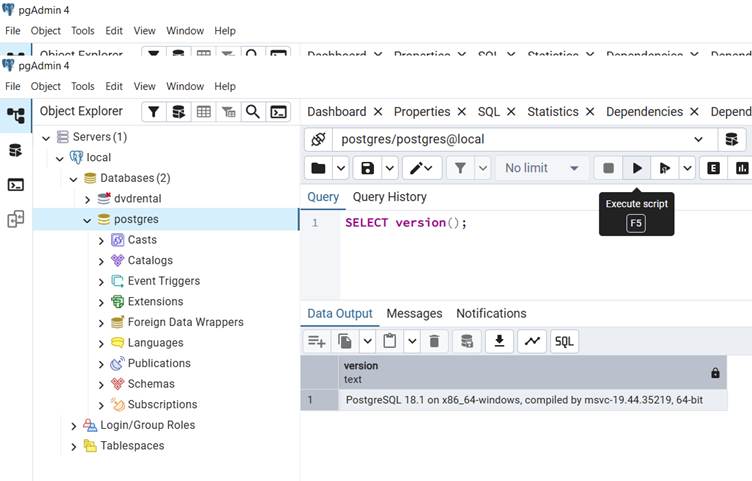
Task: Run the Execute script play button
Action: pos(637,168)
